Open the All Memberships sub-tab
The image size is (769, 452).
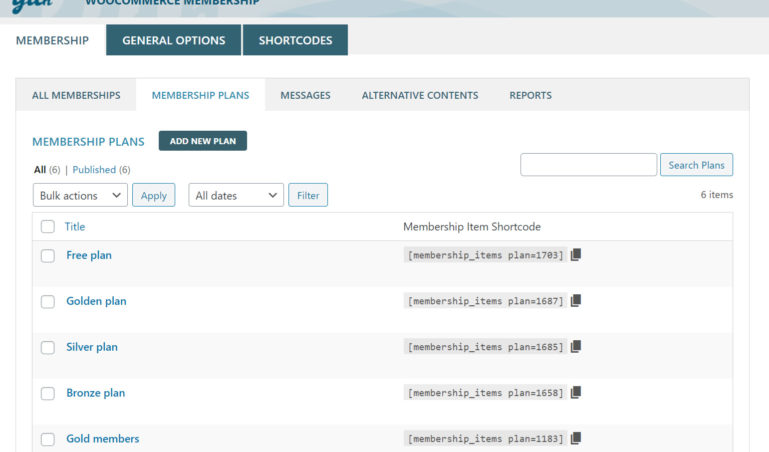[76, 95]
